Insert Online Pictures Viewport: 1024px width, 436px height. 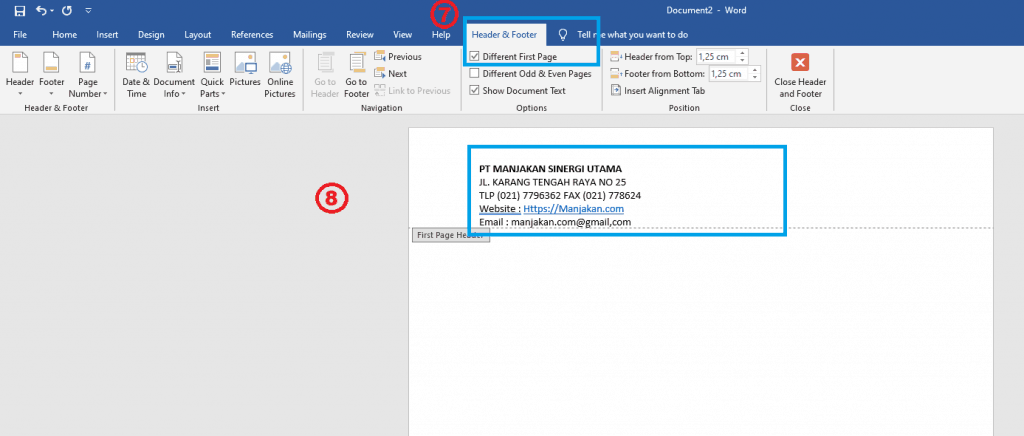click(280, 74)
